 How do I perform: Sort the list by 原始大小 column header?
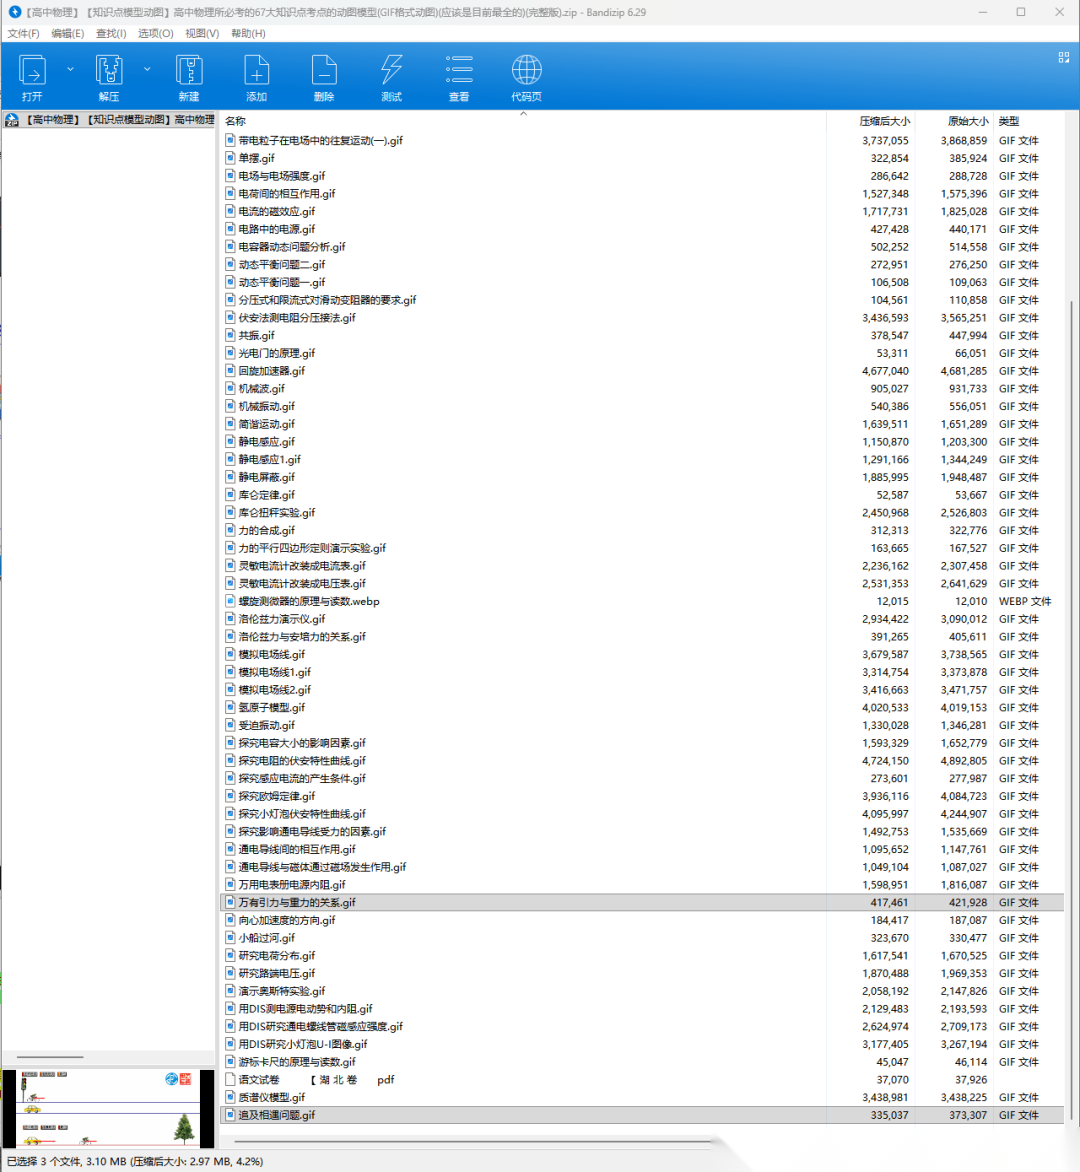tap(967, 121)
